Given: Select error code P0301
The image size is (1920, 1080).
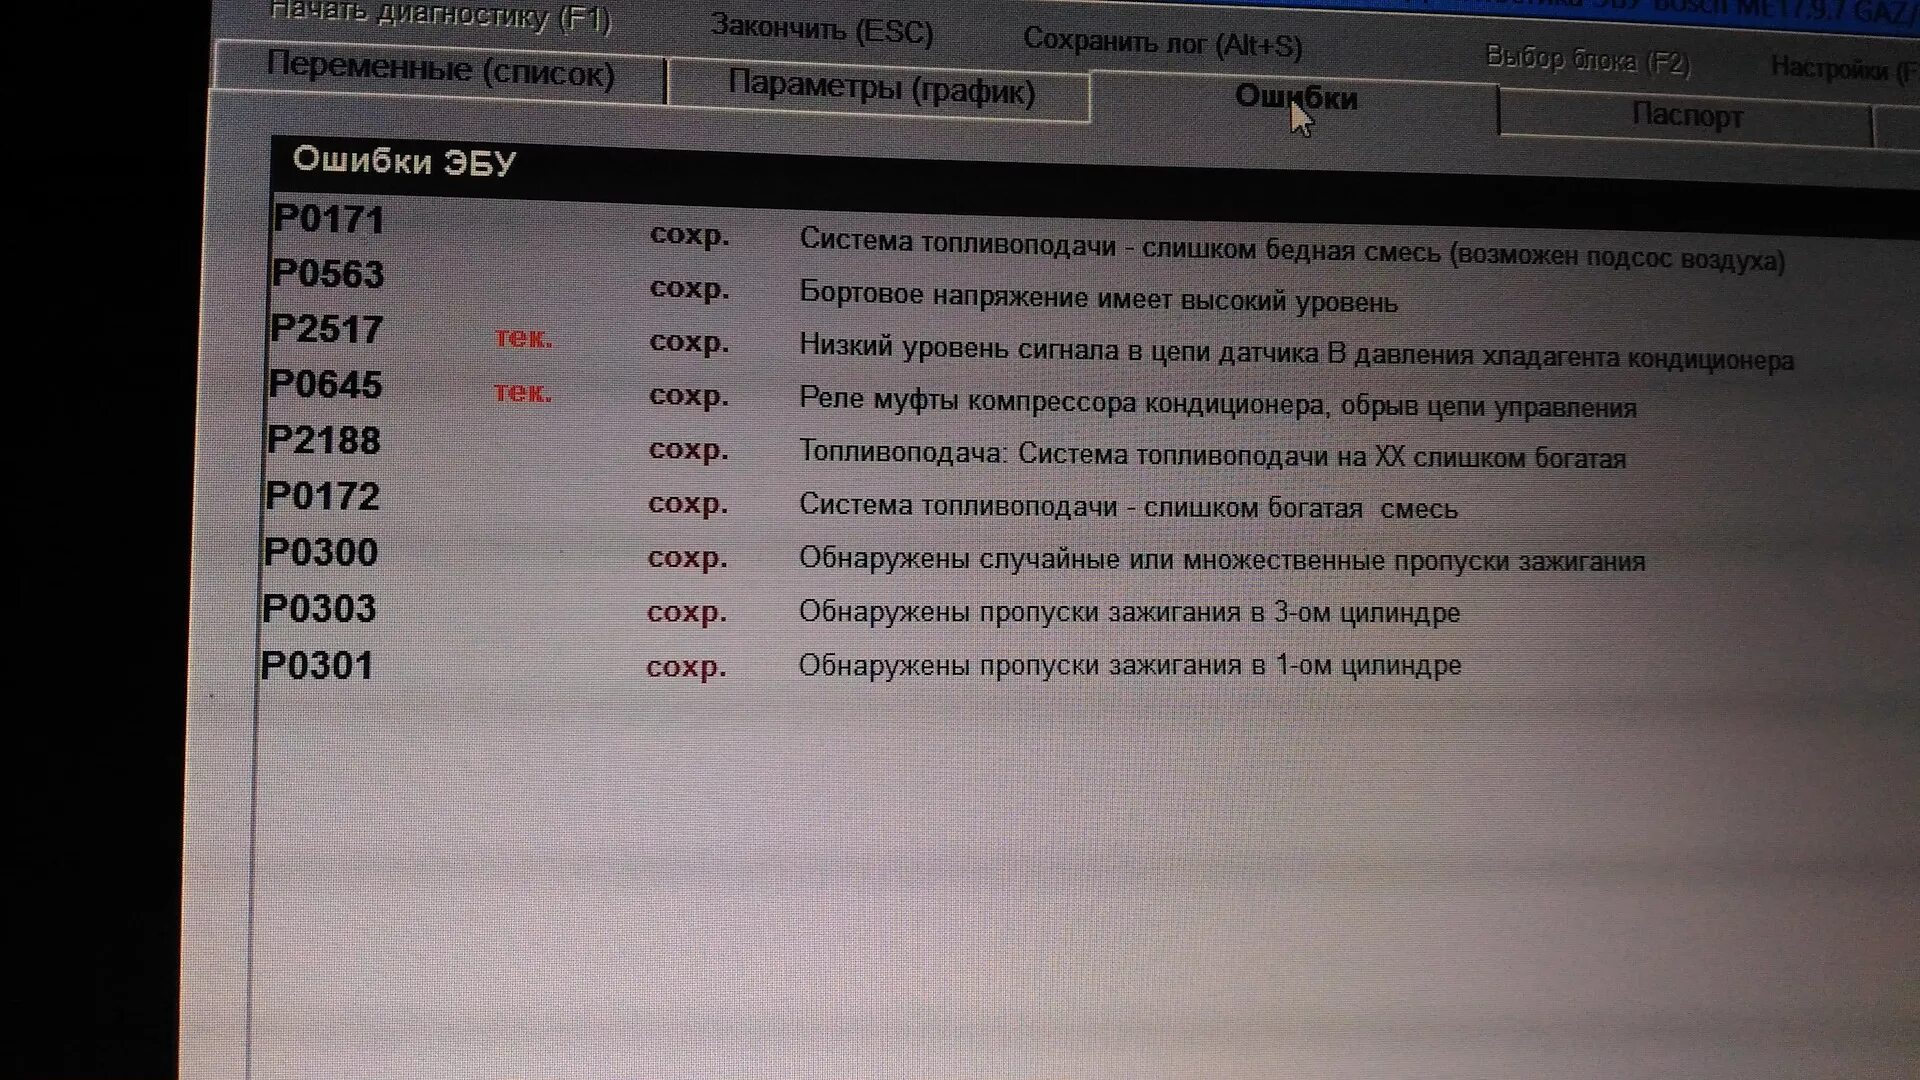Looking at the screenshot, I should tap(317, 666).
